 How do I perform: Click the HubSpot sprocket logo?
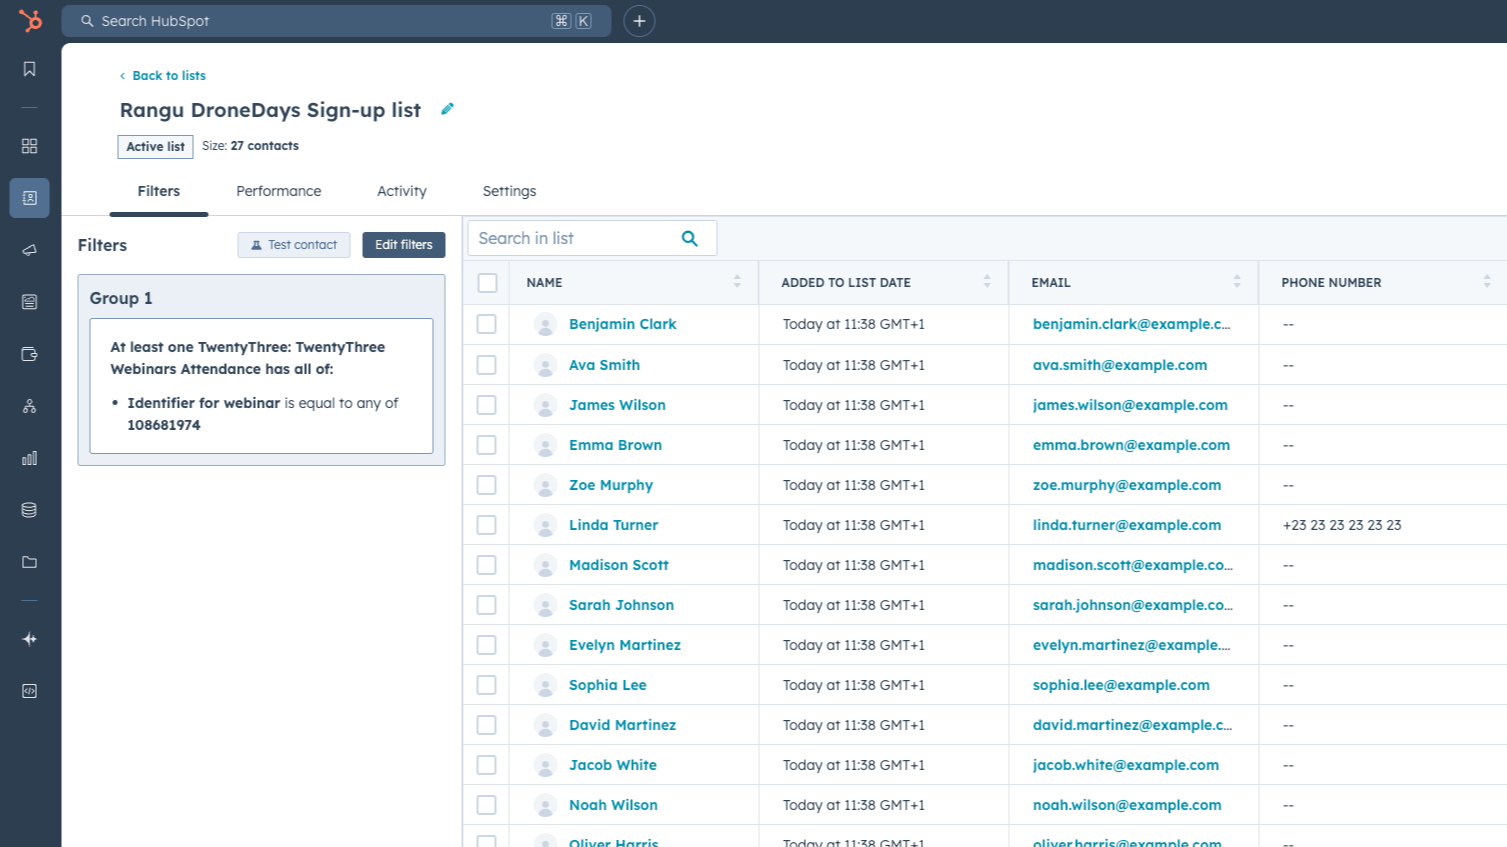[x=30, y=20]
